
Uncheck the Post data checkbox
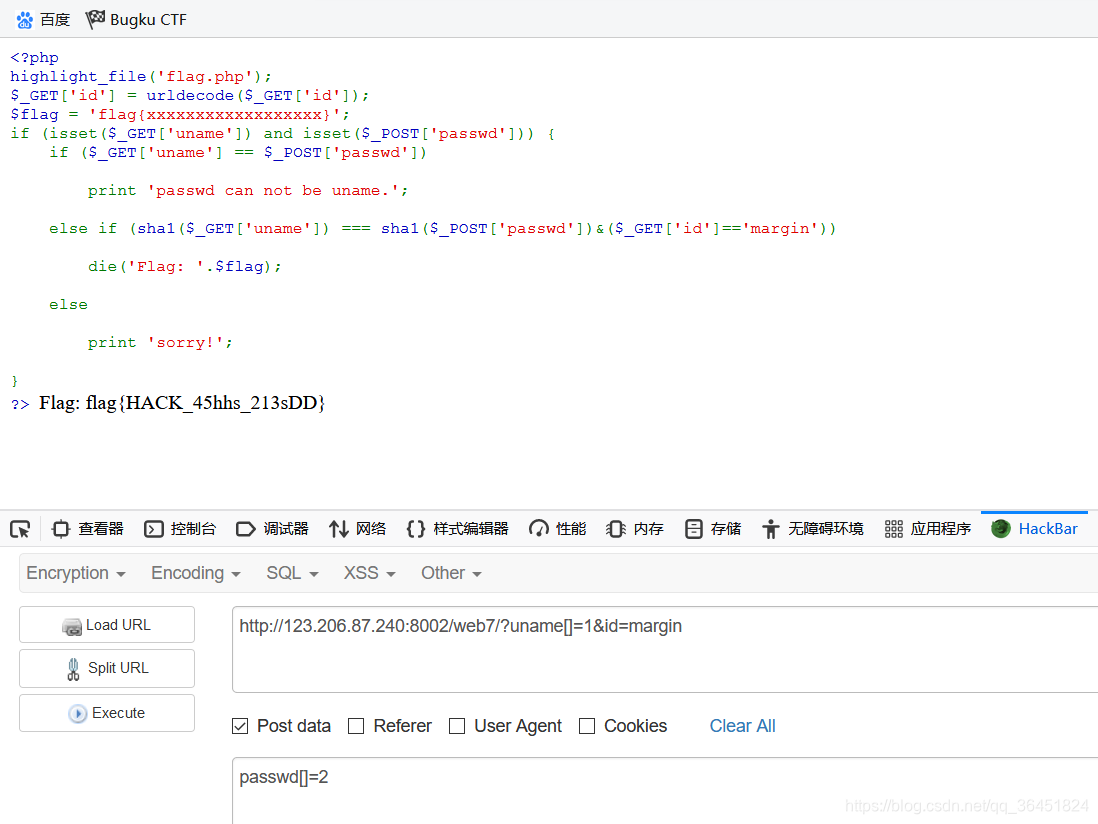point(240,726)
